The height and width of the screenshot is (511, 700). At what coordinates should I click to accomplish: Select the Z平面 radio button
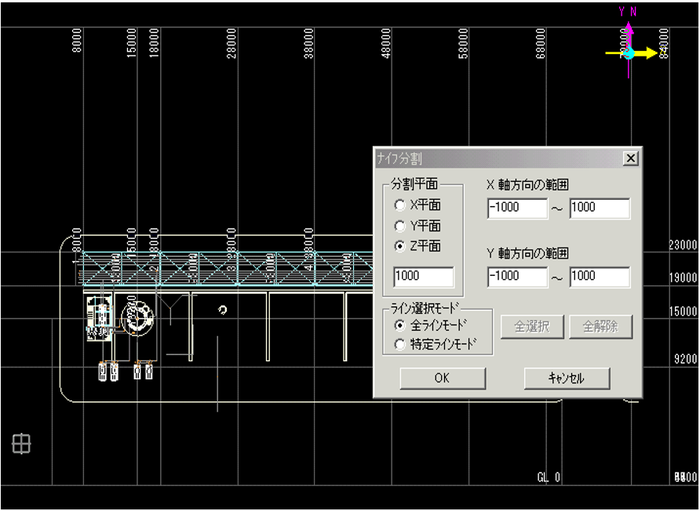[401, 245]
